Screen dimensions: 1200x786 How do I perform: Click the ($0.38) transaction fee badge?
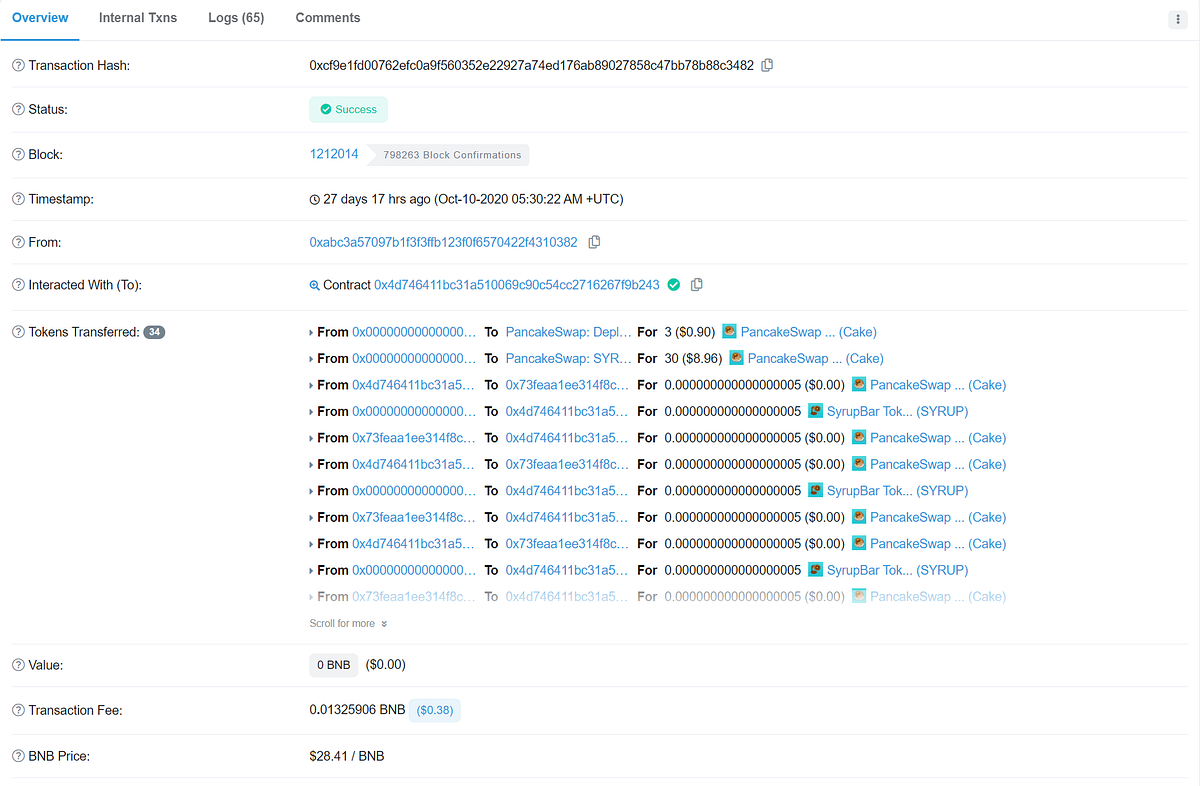point(434,710)
